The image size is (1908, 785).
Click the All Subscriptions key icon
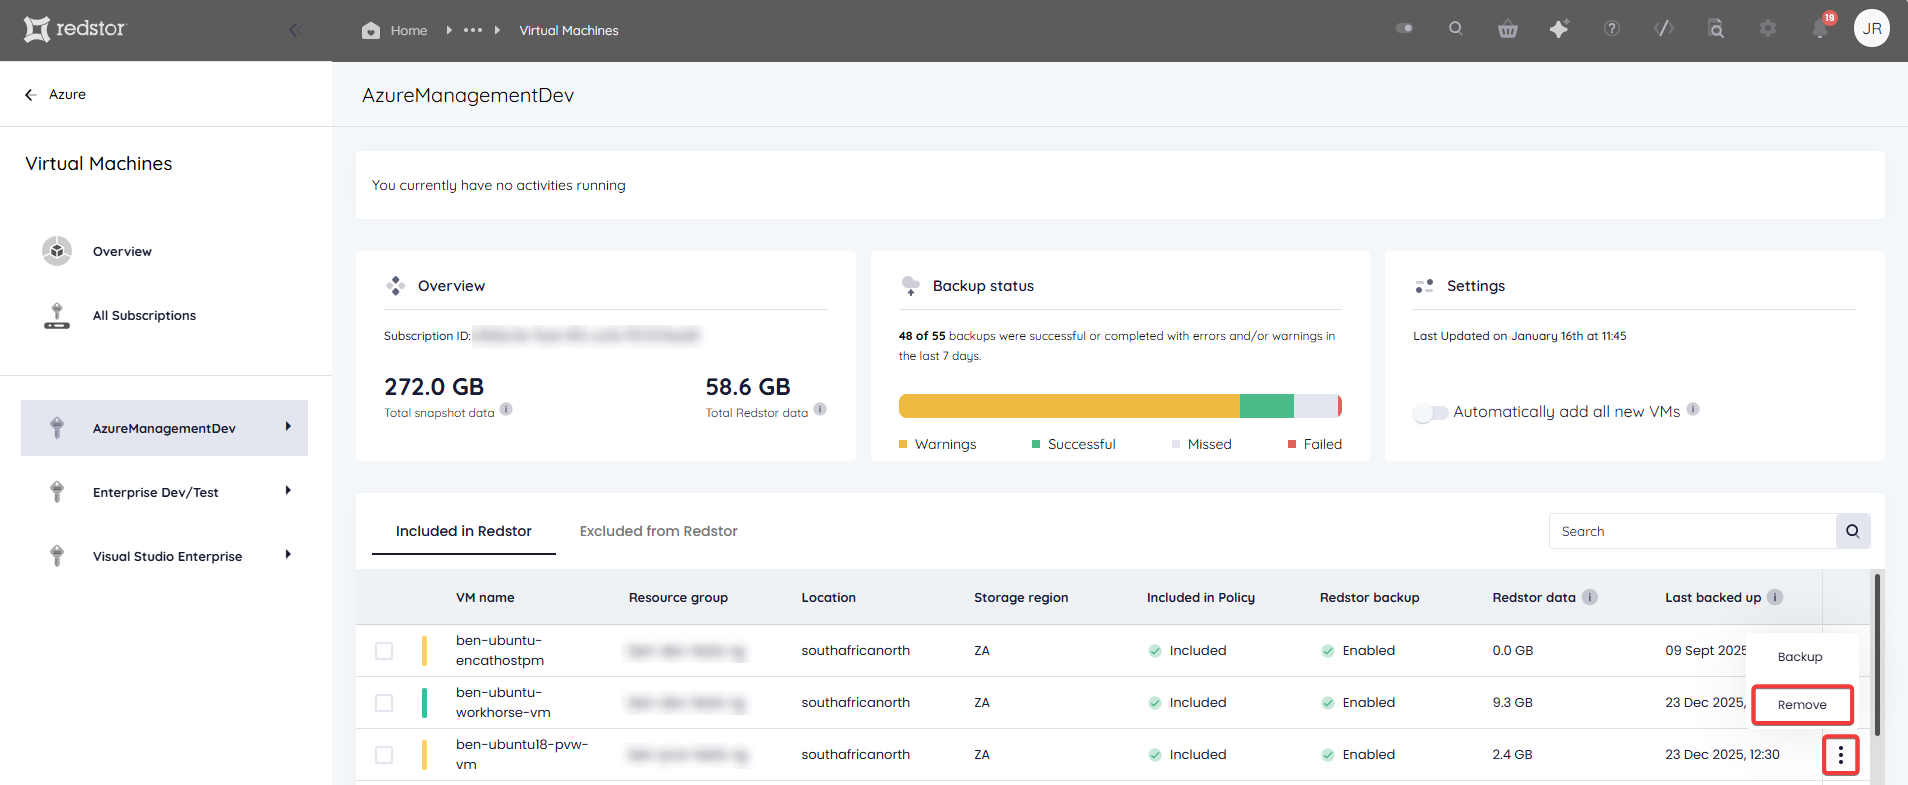click(57, 316)
